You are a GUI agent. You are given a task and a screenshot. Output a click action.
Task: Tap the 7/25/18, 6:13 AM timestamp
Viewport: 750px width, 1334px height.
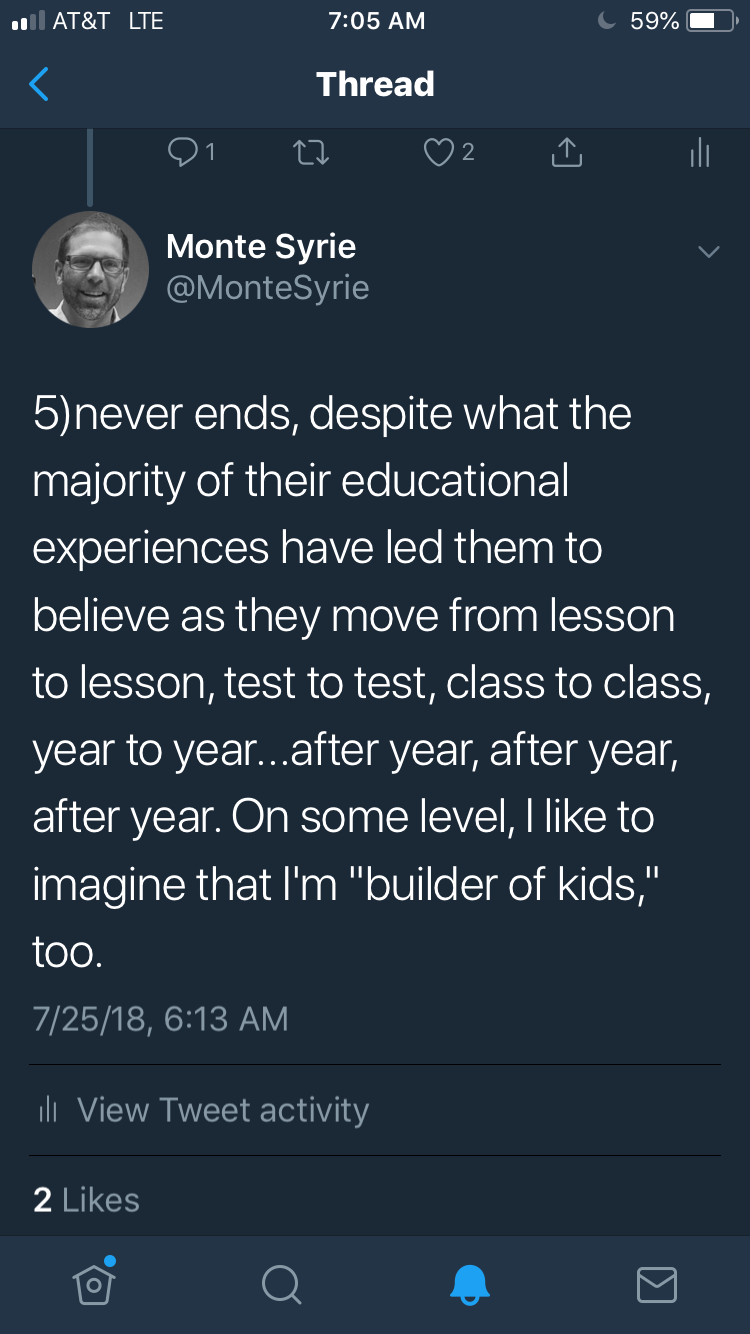coord(160,1018)
